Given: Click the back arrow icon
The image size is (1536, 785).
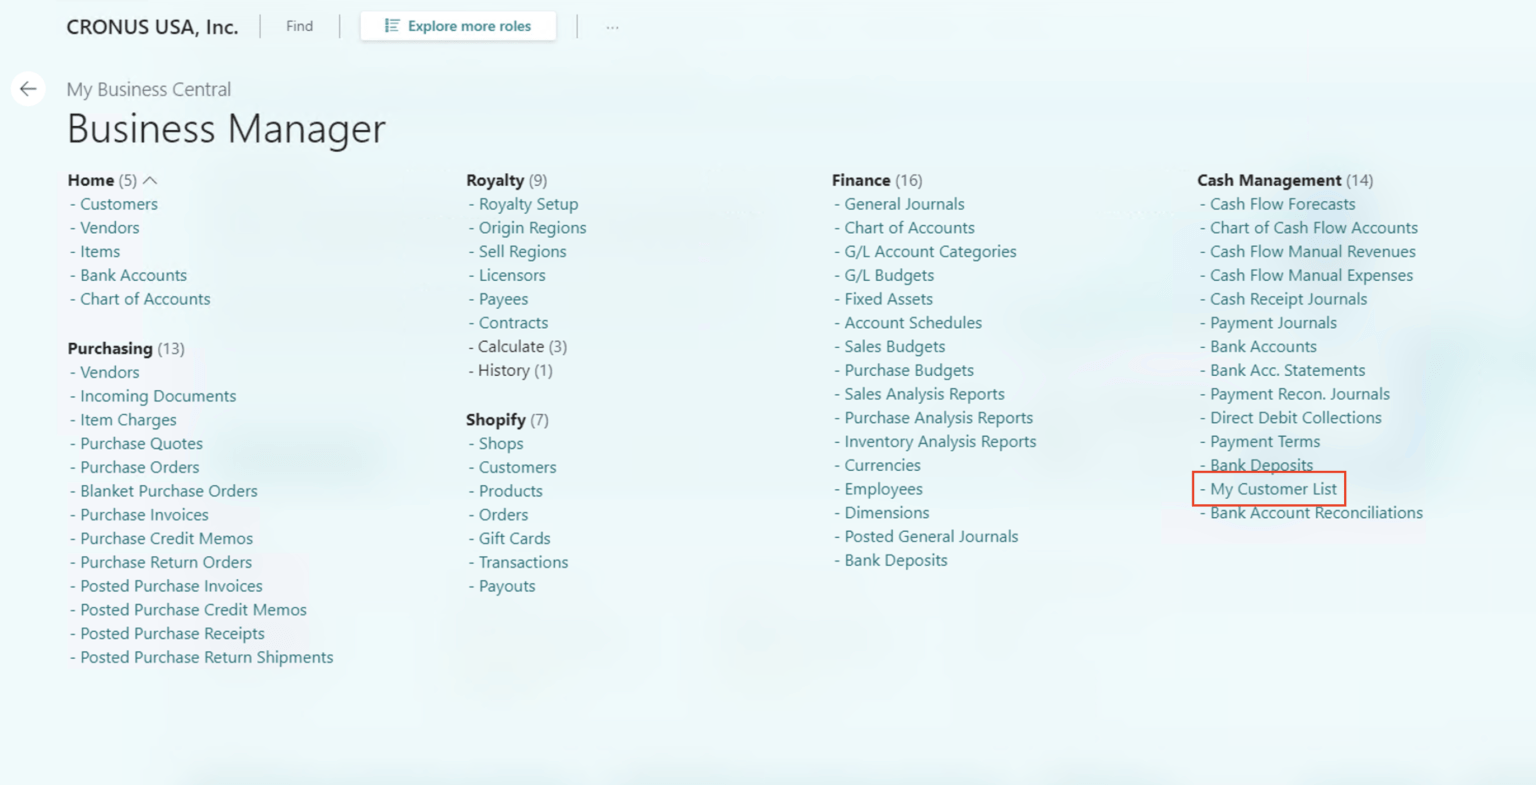Looking at the screenshot, I should click(x=28, y=89).
